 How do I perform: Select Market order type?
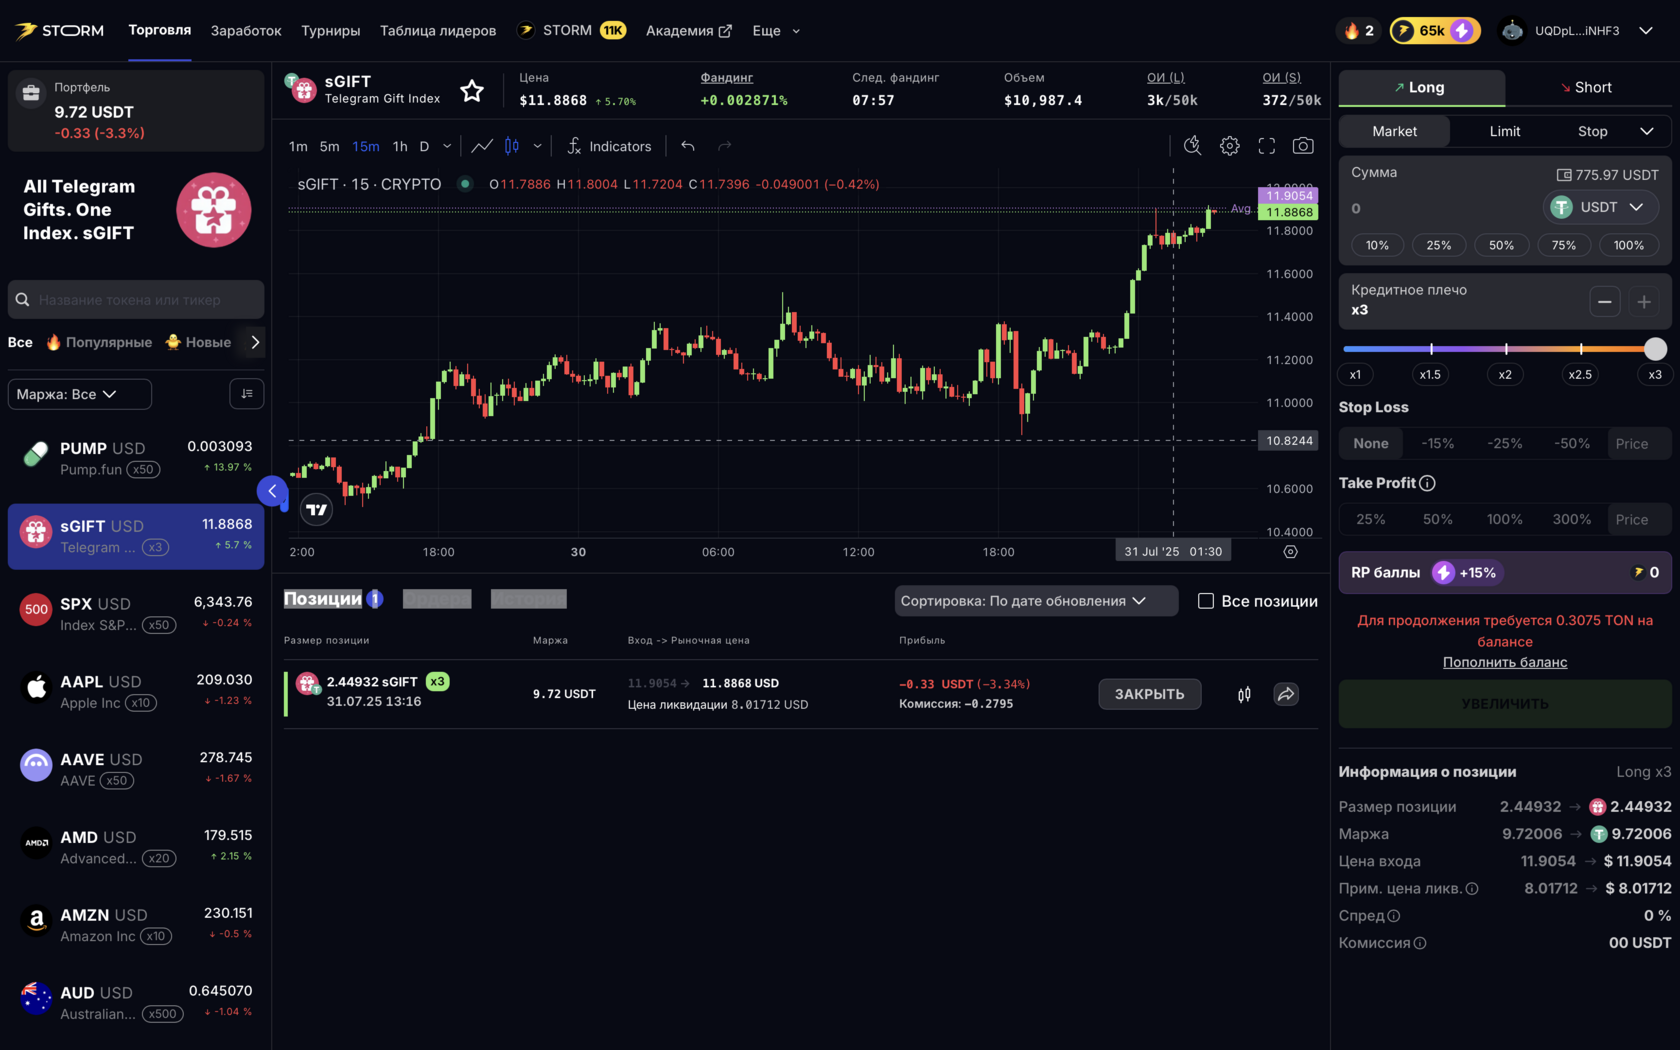pyautogui.click(x=1395, y=131)
